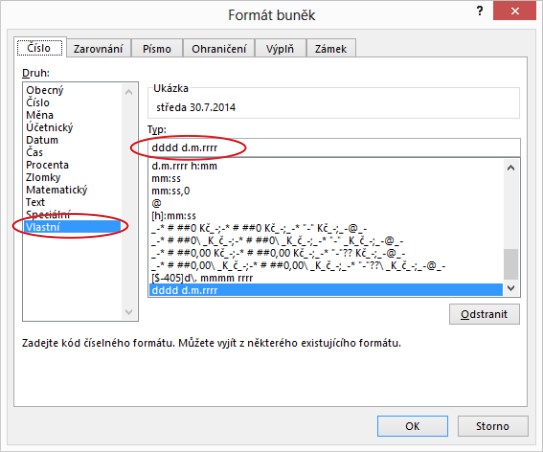Click the format list's up arrow
The width and height of the screenshot is (543, 452).
tap(511, 168)
